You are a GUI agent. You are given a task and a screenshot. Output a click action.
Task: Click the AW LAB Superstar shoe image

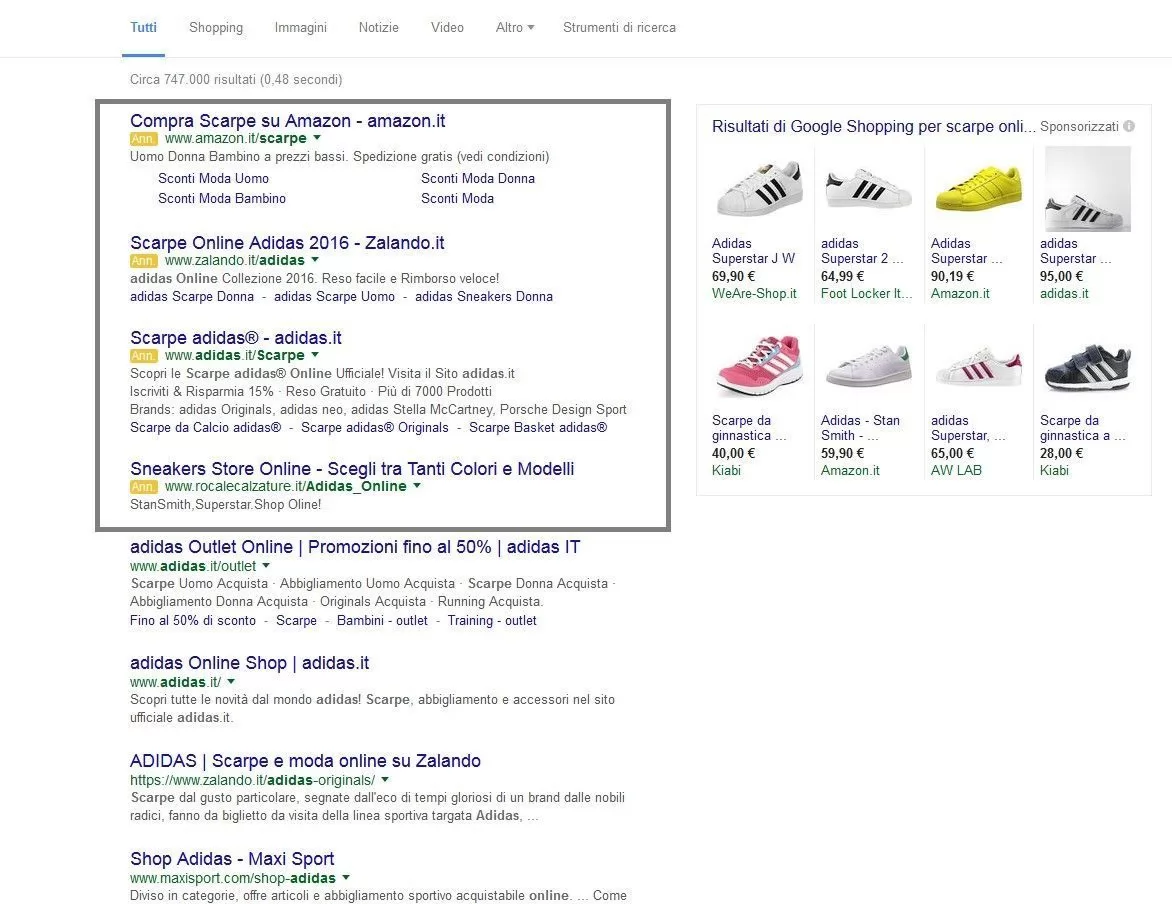(x=978, y=366)
